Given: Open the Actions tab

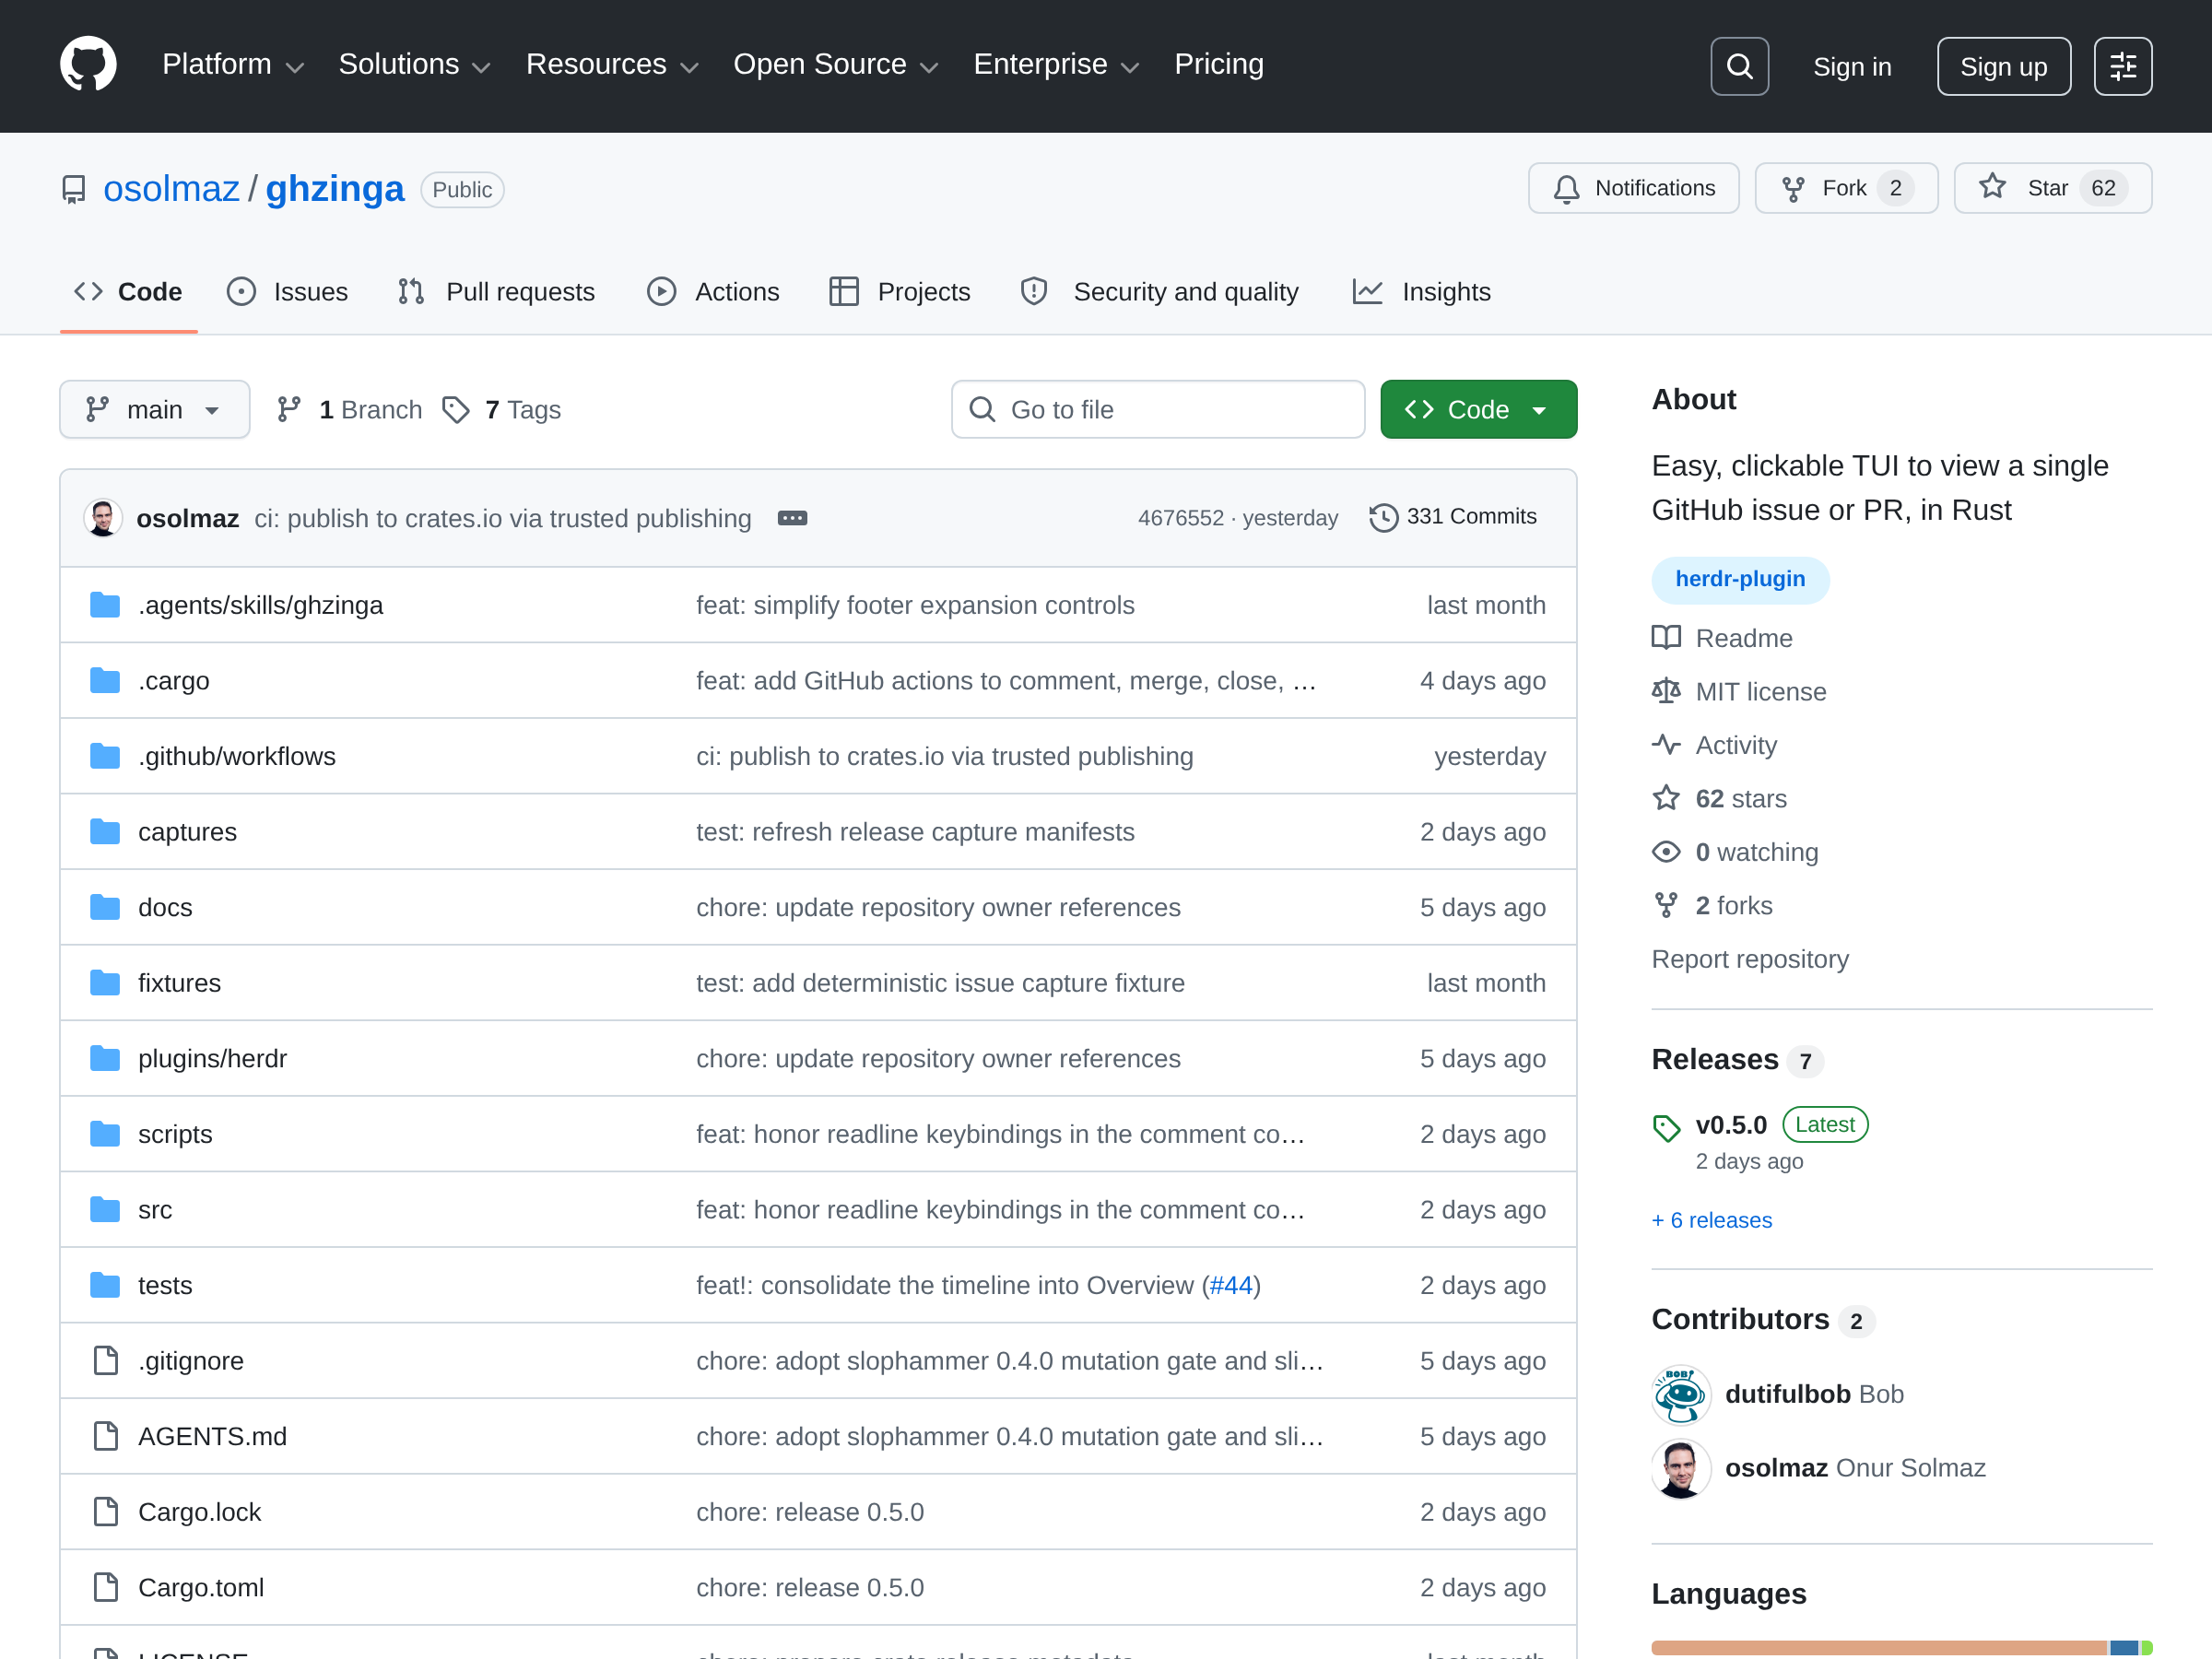Looking at the screenshot, I should pos(713,292).
